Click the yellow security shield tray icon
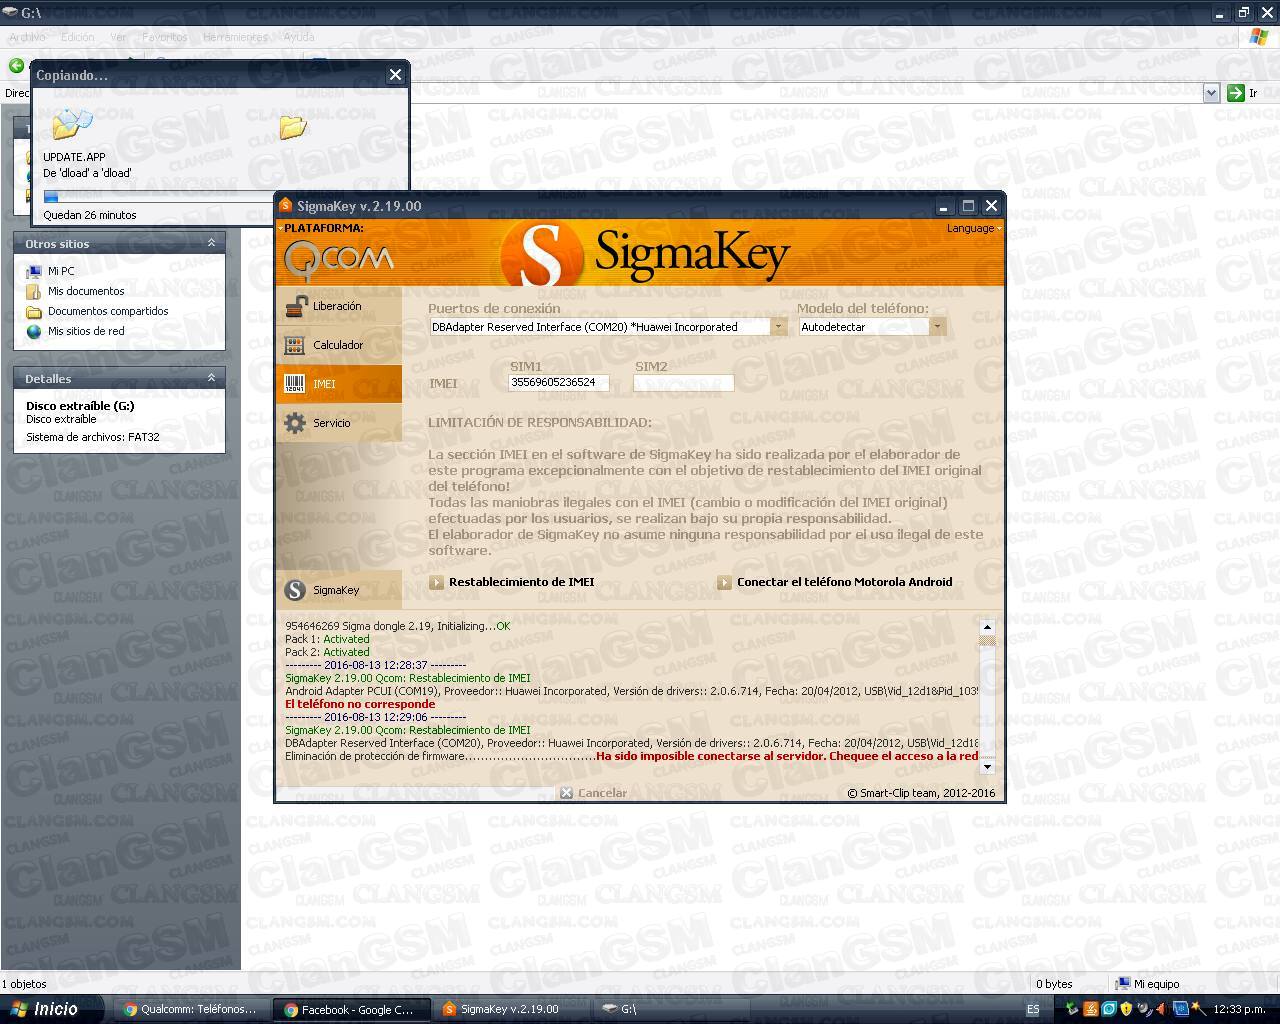This screenshot has height=1024, width=1280. (1126, 1010)
